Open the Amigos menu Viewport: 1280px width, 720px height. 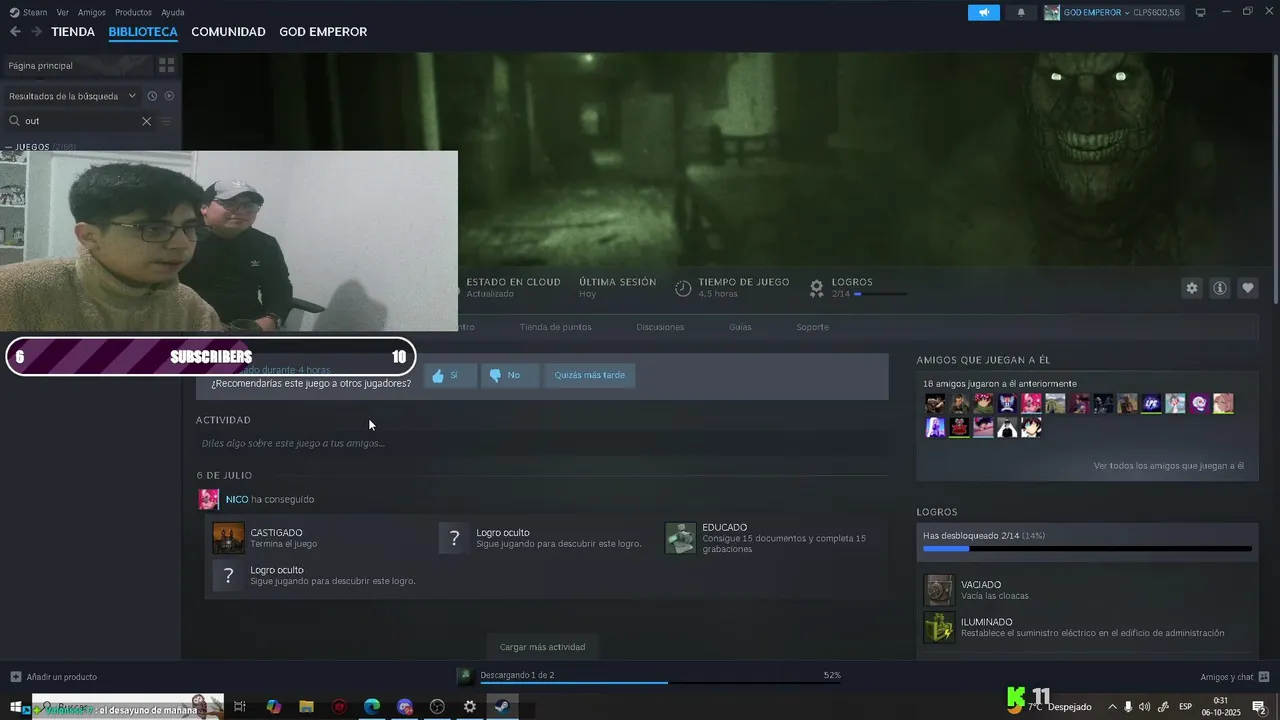tap(92, 12)
